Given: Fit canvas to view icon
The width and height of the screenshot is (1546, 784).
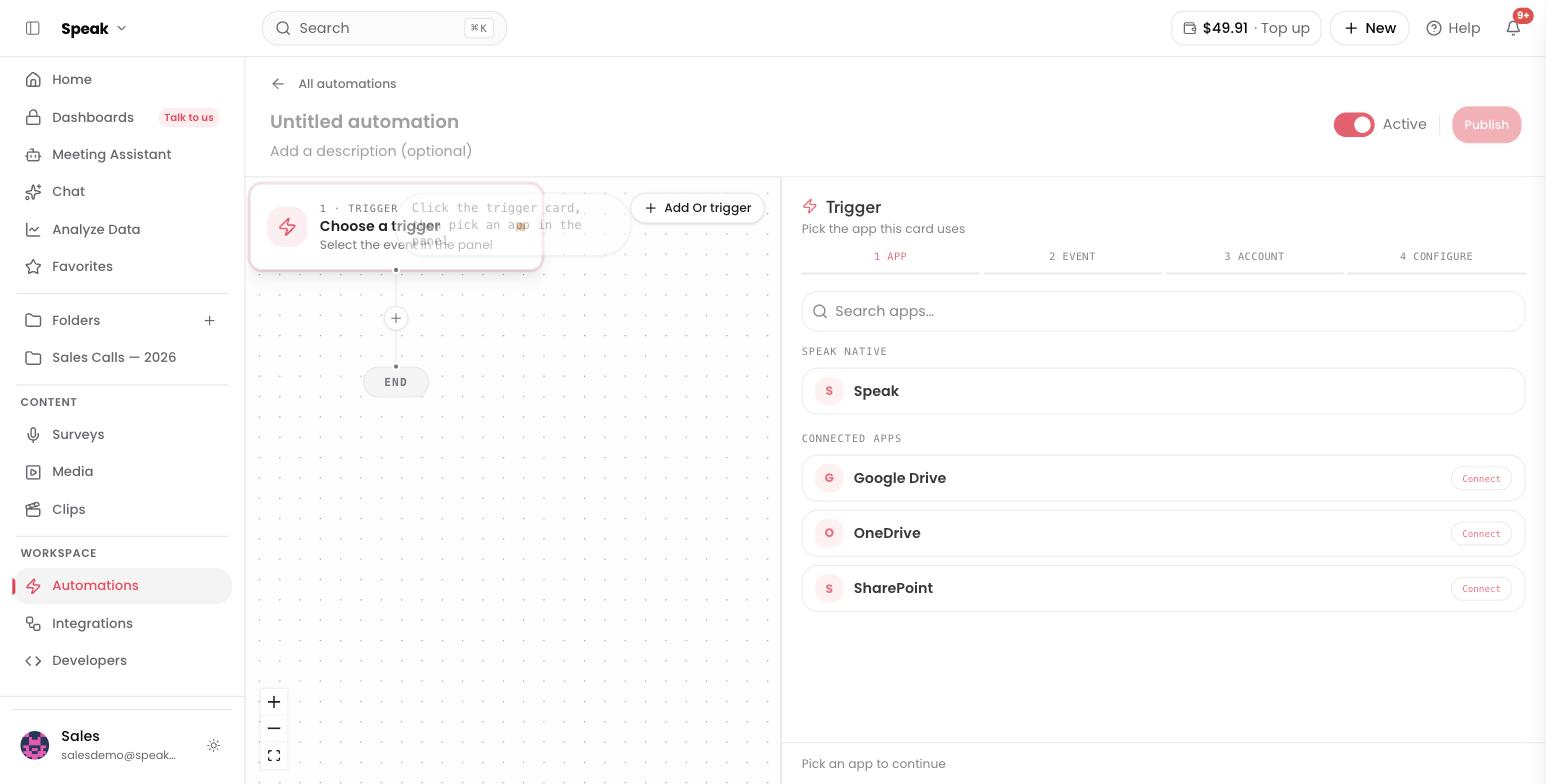Looking at the screenshot, I should coord(274,756).
